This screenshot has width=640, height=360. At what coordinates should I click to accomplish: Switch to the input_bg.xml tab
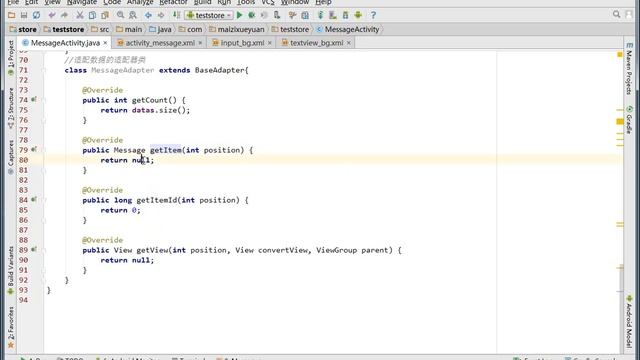click(242, 42)
